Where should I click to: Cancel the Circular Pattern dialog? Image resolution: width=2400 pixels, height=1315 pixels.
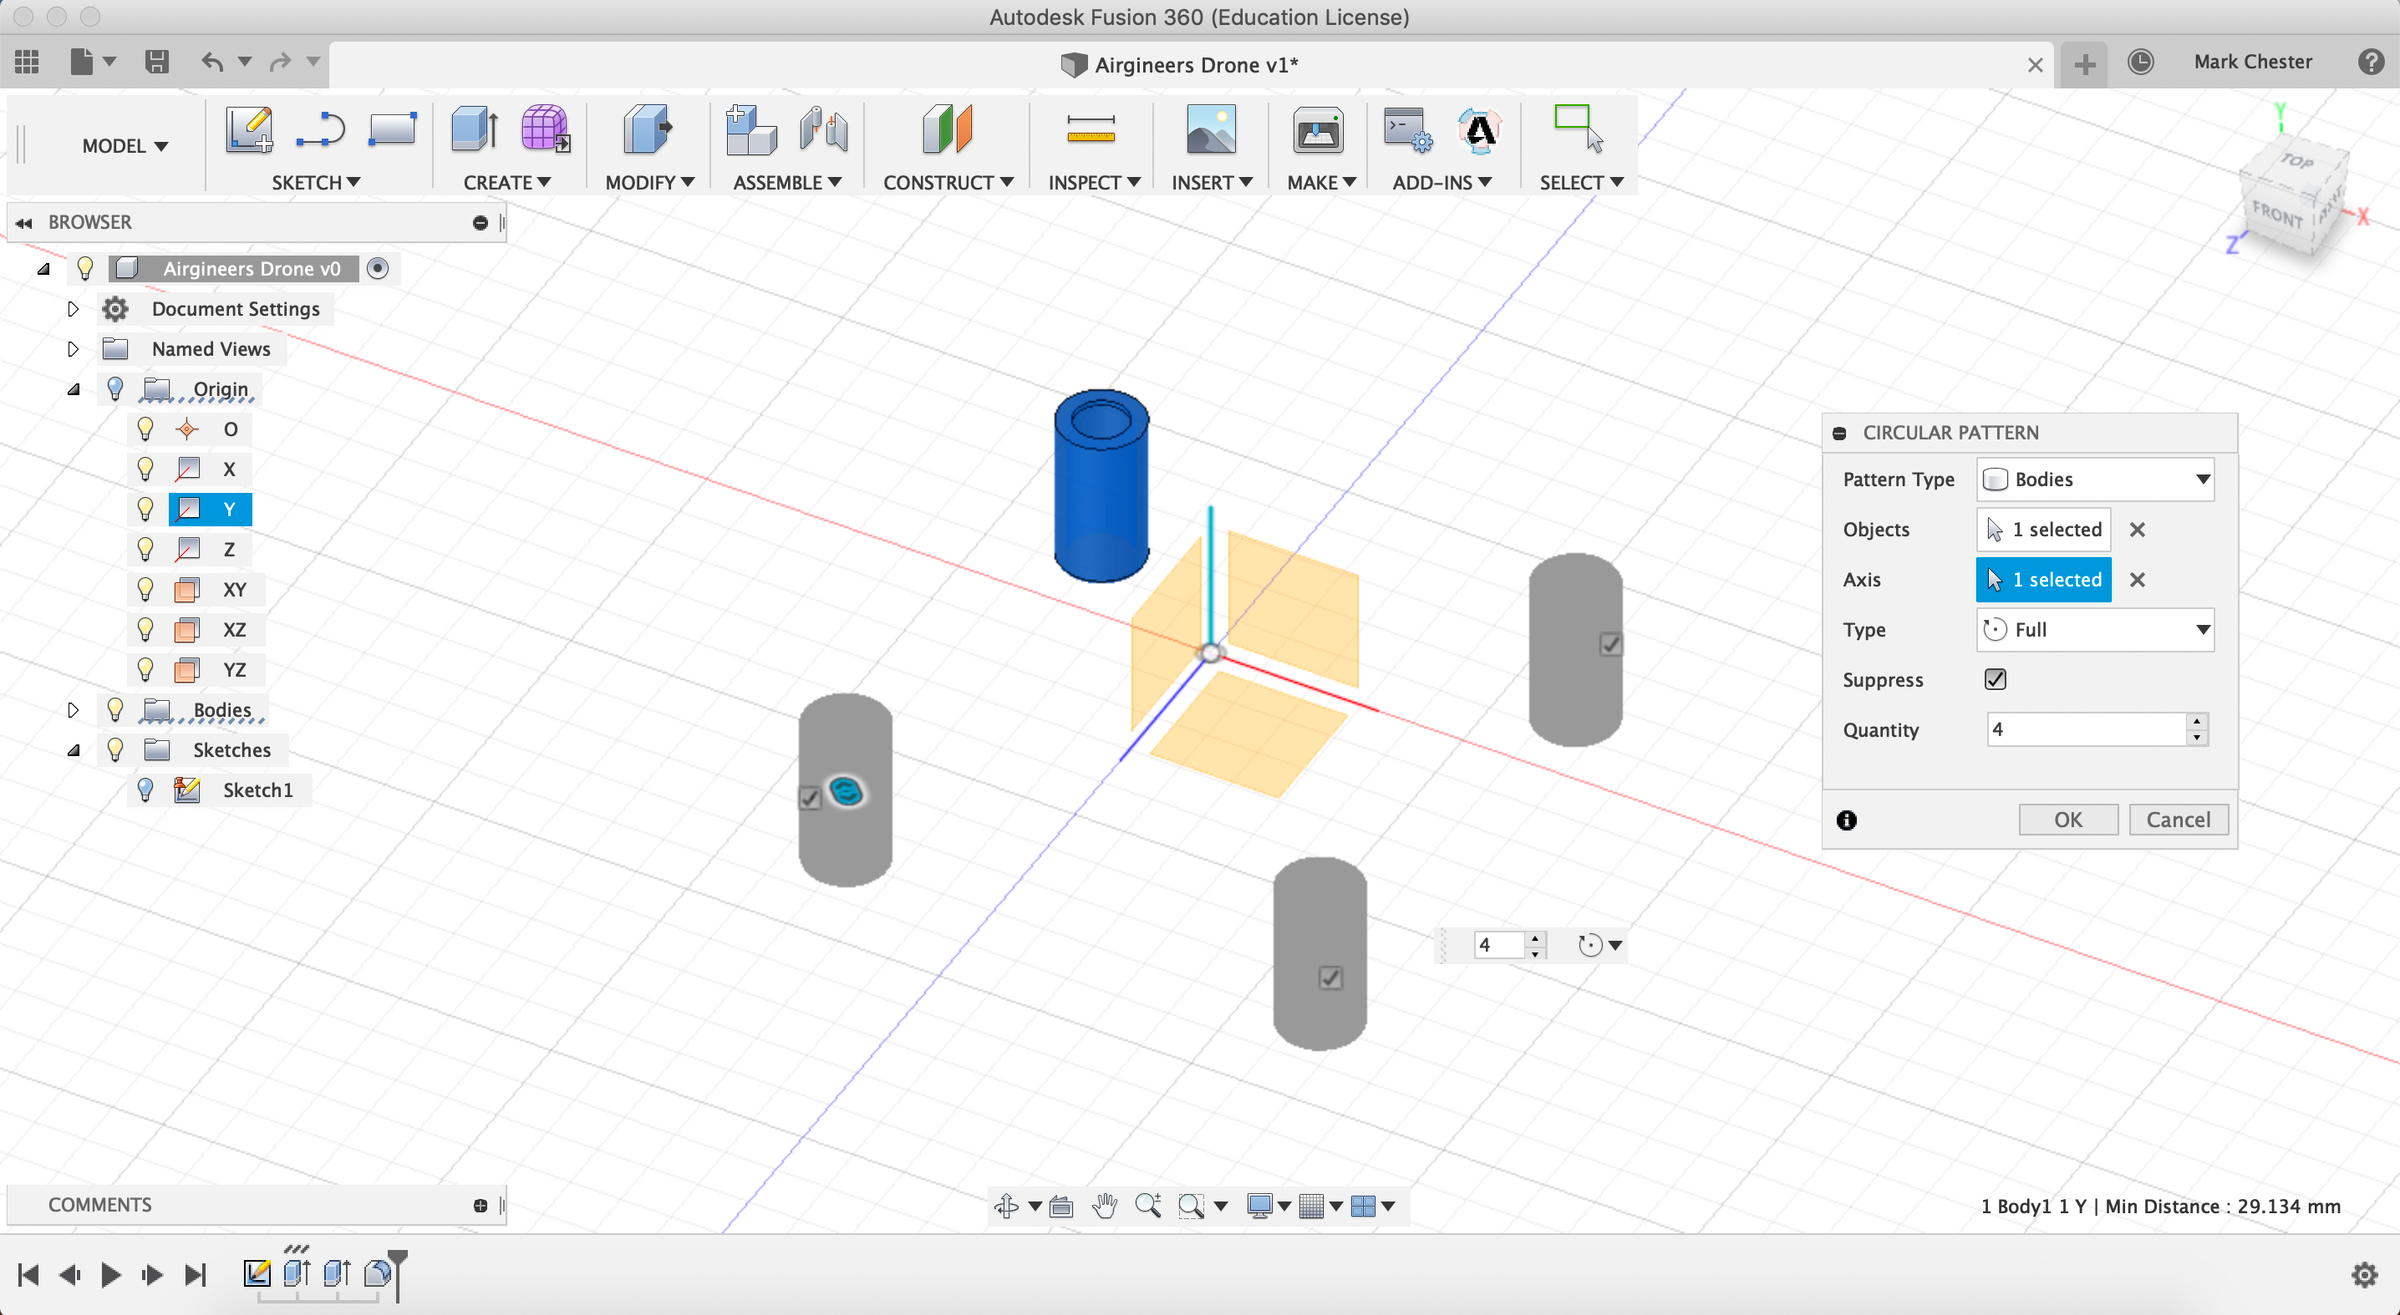click(x=2178, y=819)
